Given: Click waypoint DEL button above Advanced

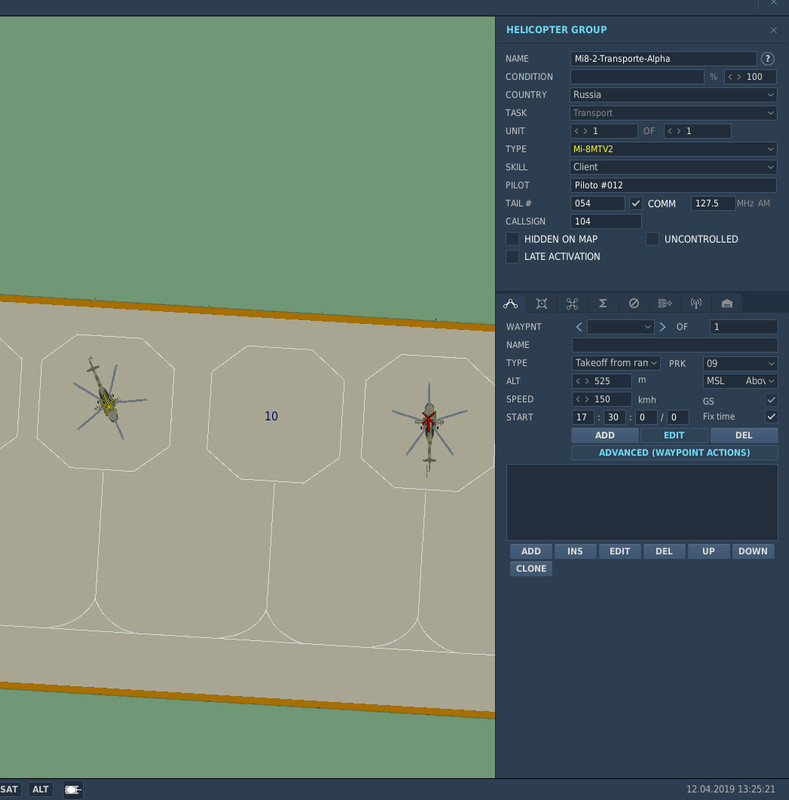Looking at the screenshot, I should click(744, 436).
